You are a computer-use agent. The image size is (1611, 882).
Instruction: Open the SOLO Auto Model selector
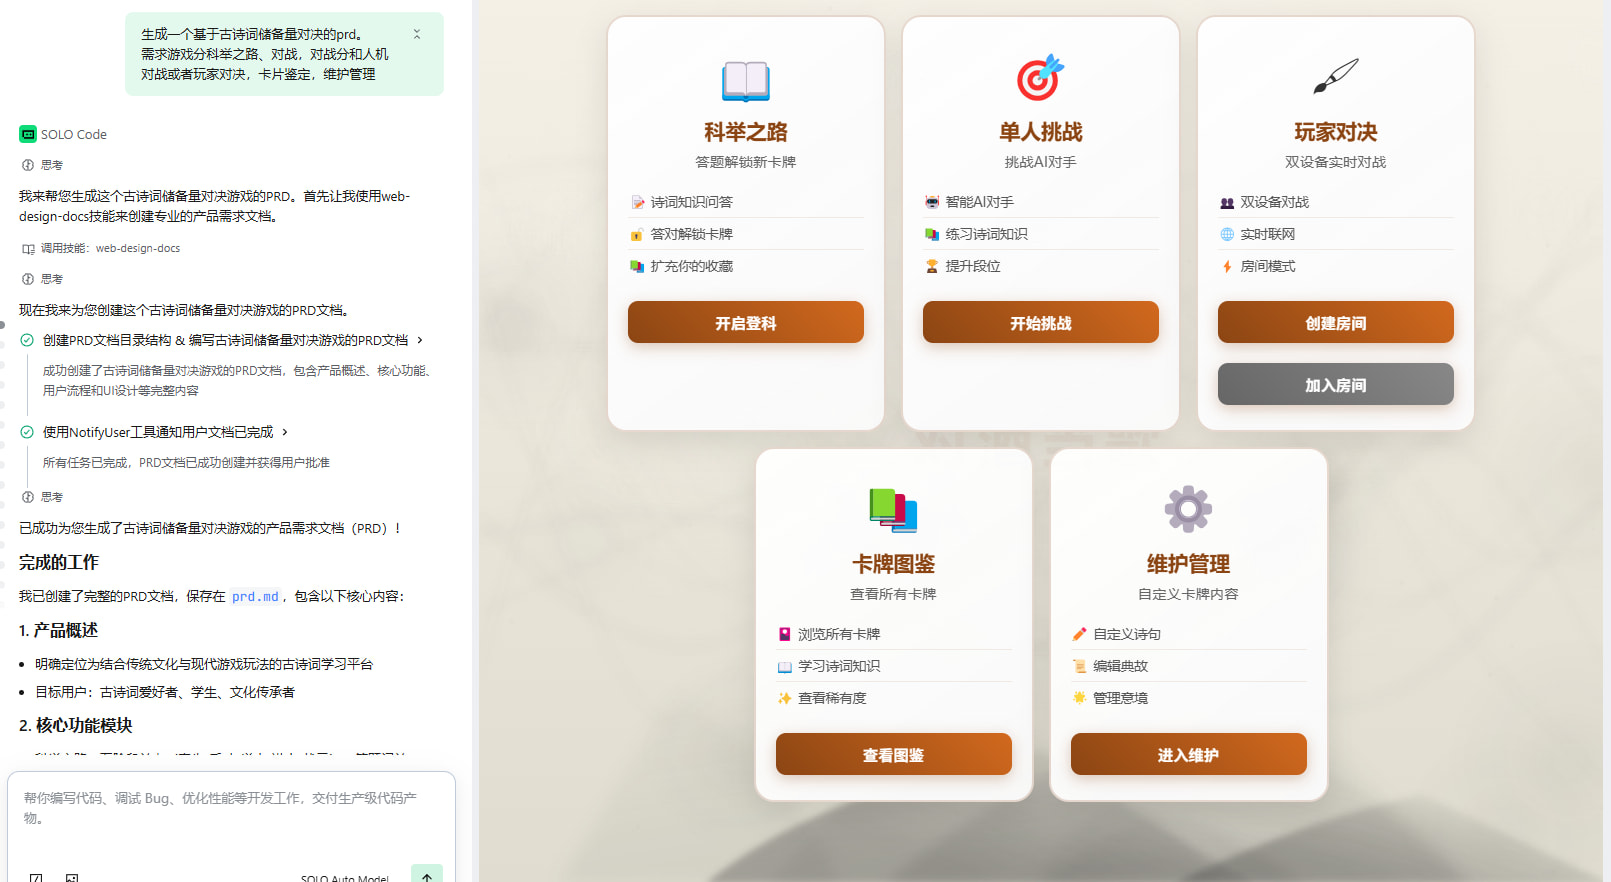[x=345, y=877]
